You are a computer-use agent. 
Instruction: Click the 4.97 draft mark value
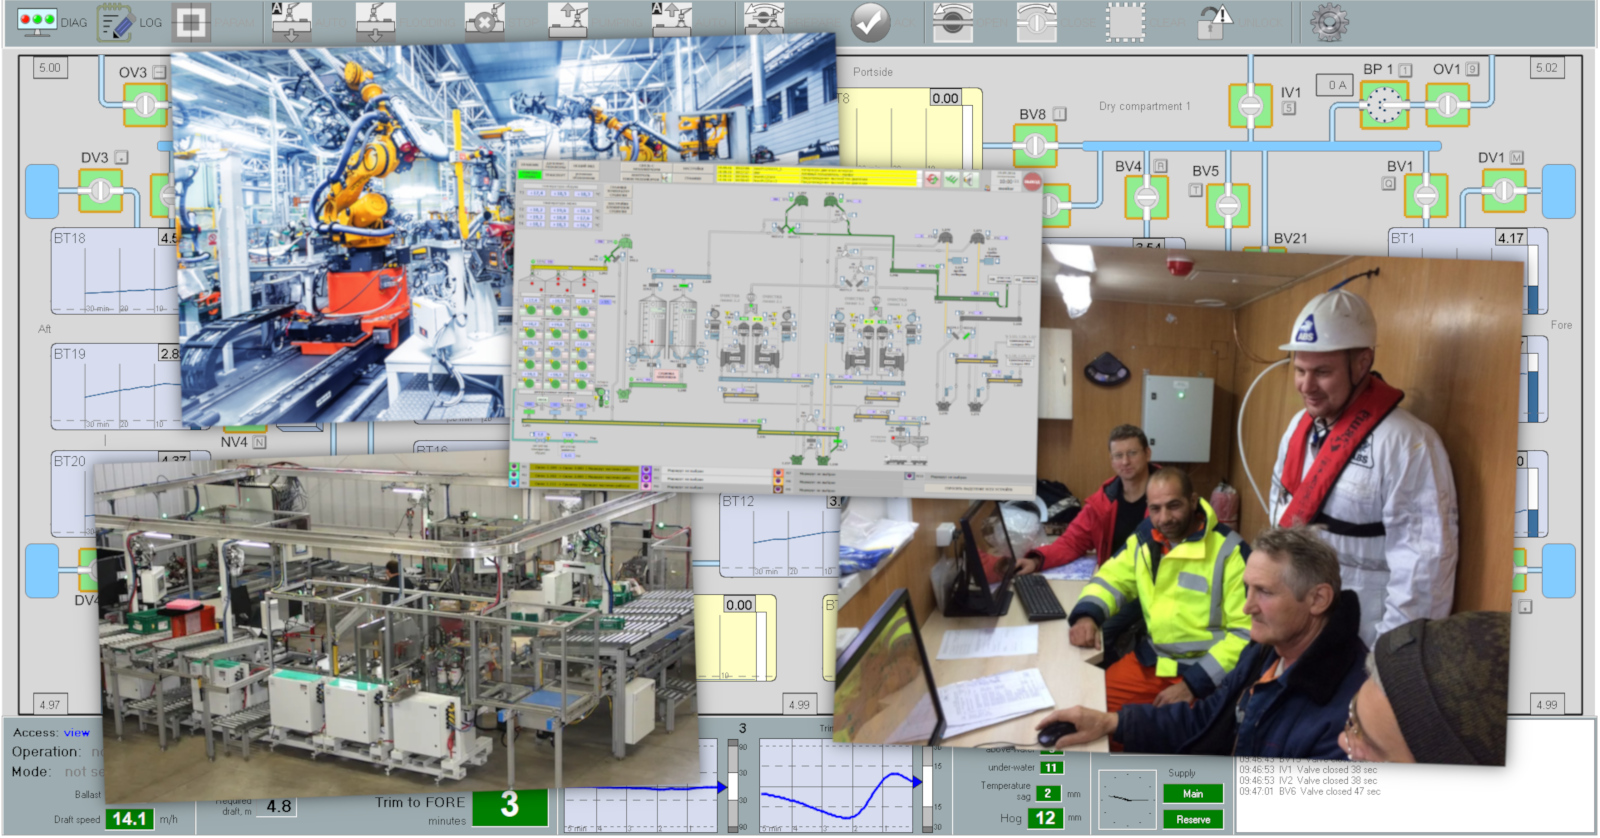[49, 704]
